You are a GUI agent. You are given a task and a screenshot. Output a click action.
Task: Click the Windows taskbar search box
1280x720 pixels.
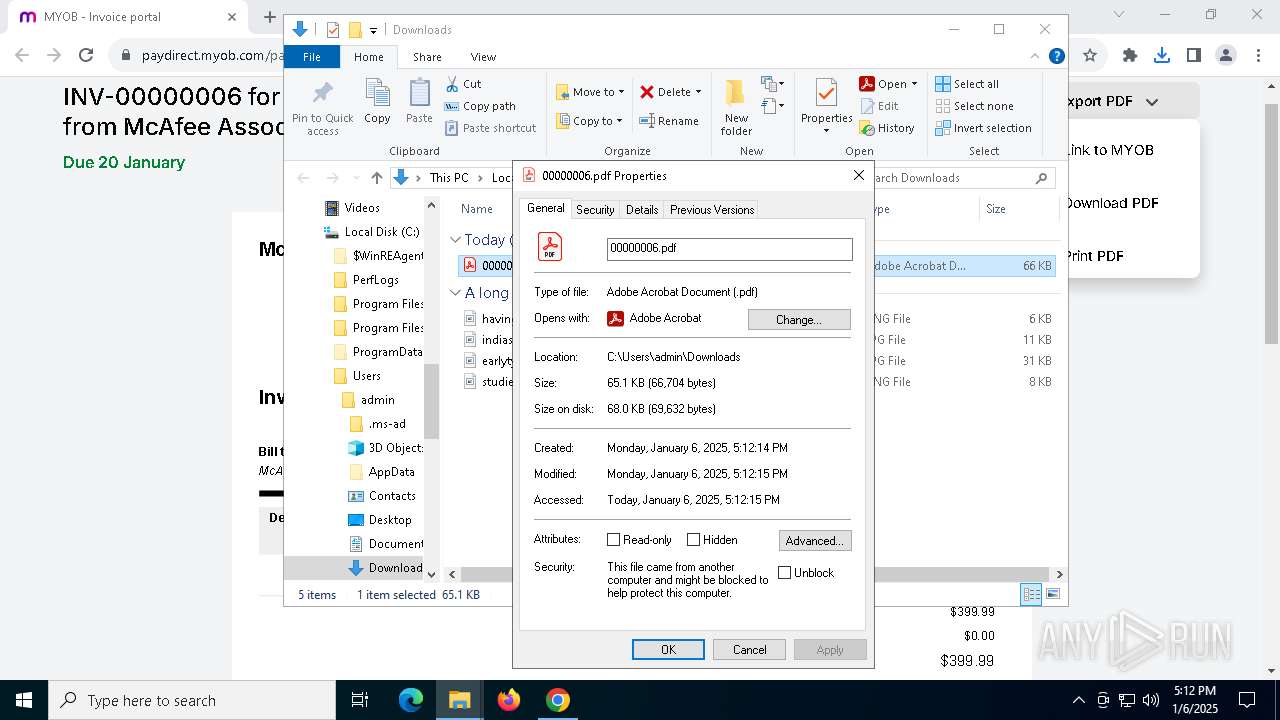point(192,700)
